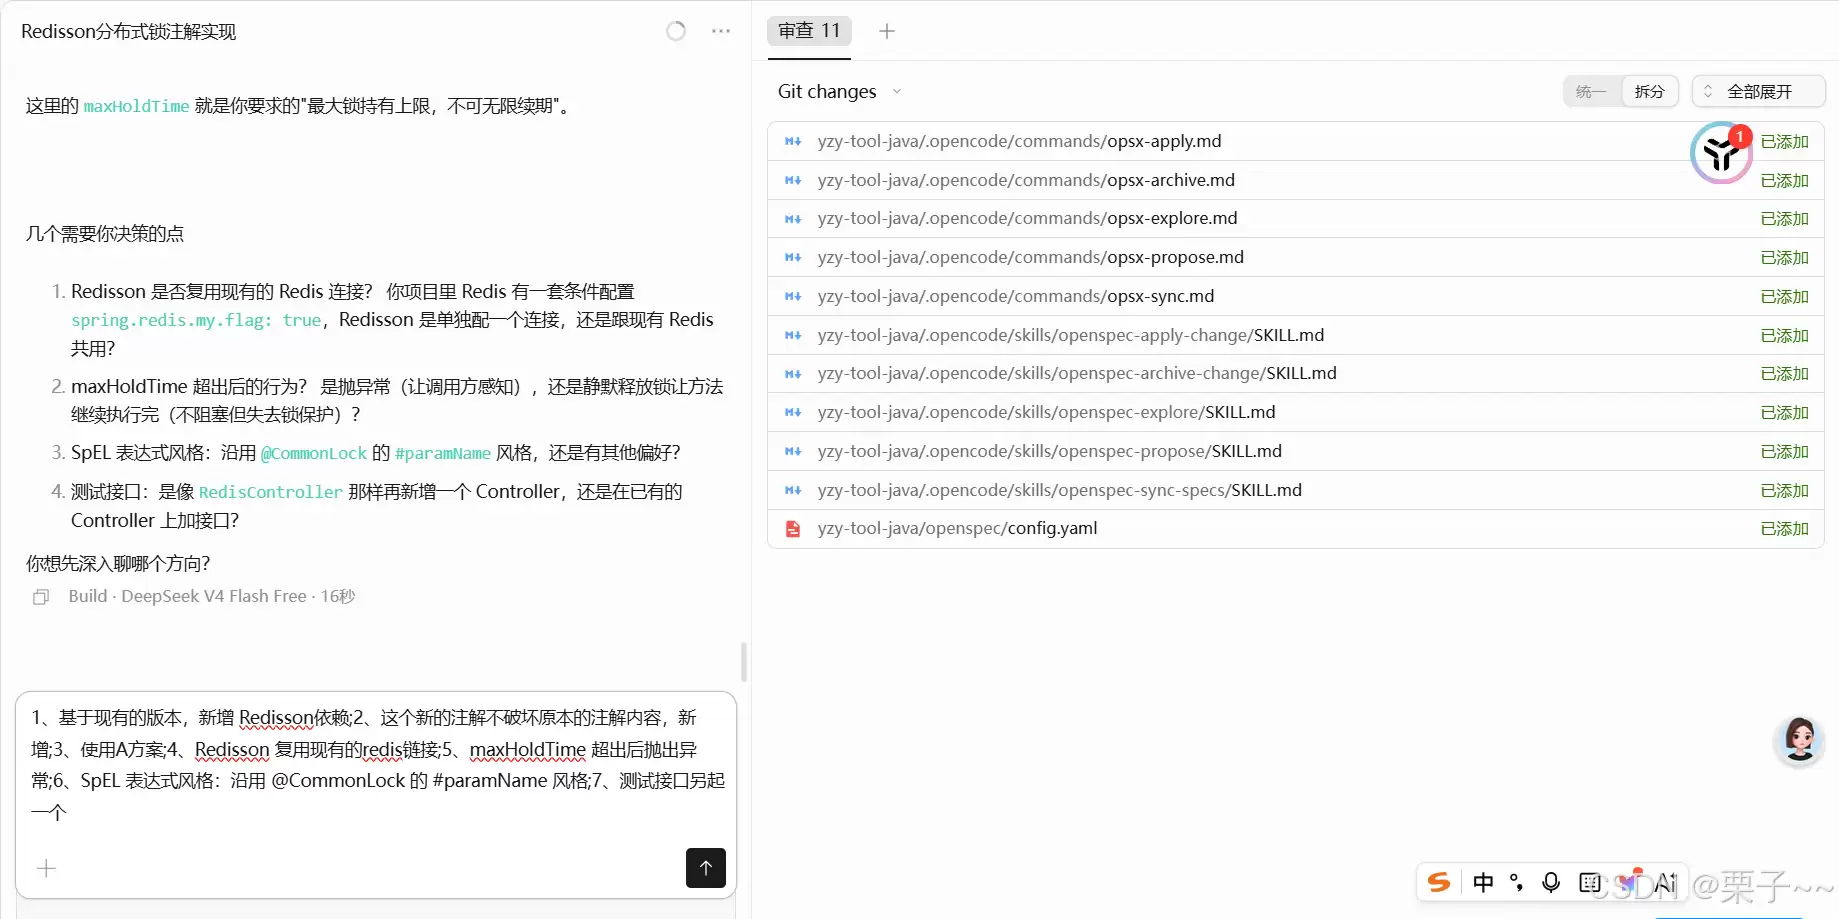Open the session more-options ellipsis menu
Image resolution: width=1839 pixels, height=919 pixels.
[721, 31]
